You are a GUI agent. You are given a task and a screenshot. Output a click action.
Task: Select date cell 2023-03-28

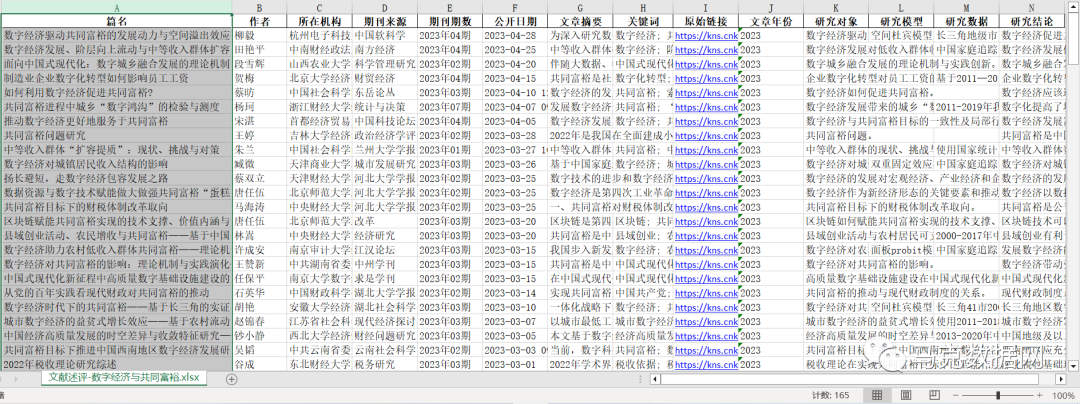coord(515,136)
